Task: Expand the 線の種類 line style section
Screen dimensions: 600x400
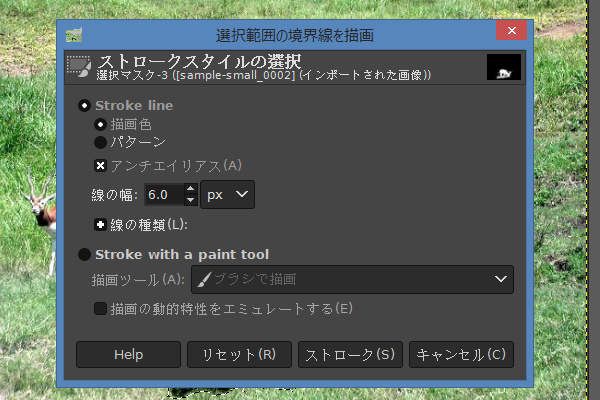Action: [100, 224]
